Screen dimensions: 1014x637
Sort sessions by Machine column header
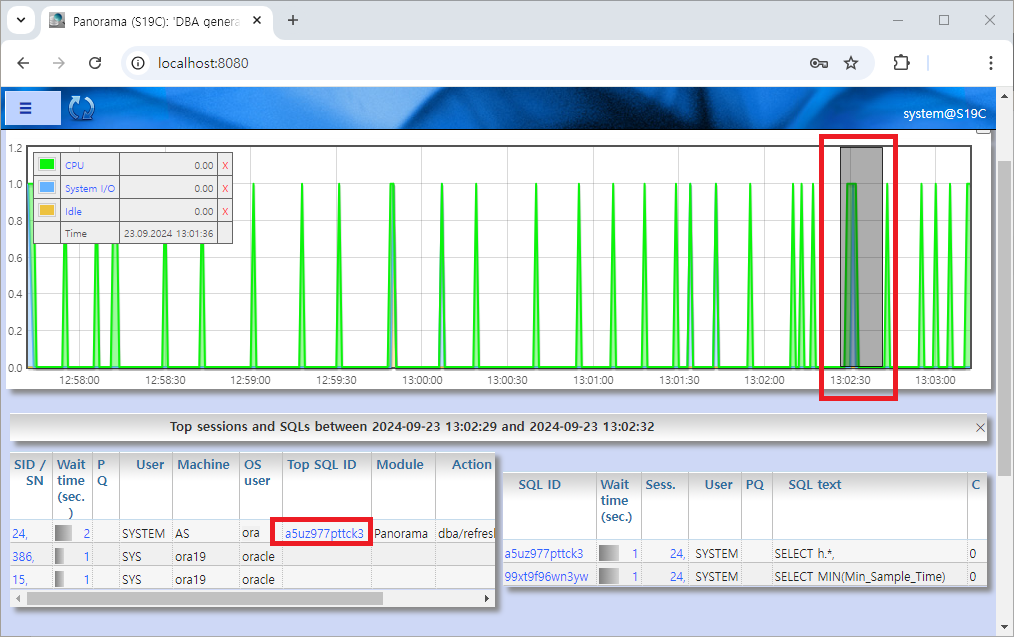tap(203, 464)
